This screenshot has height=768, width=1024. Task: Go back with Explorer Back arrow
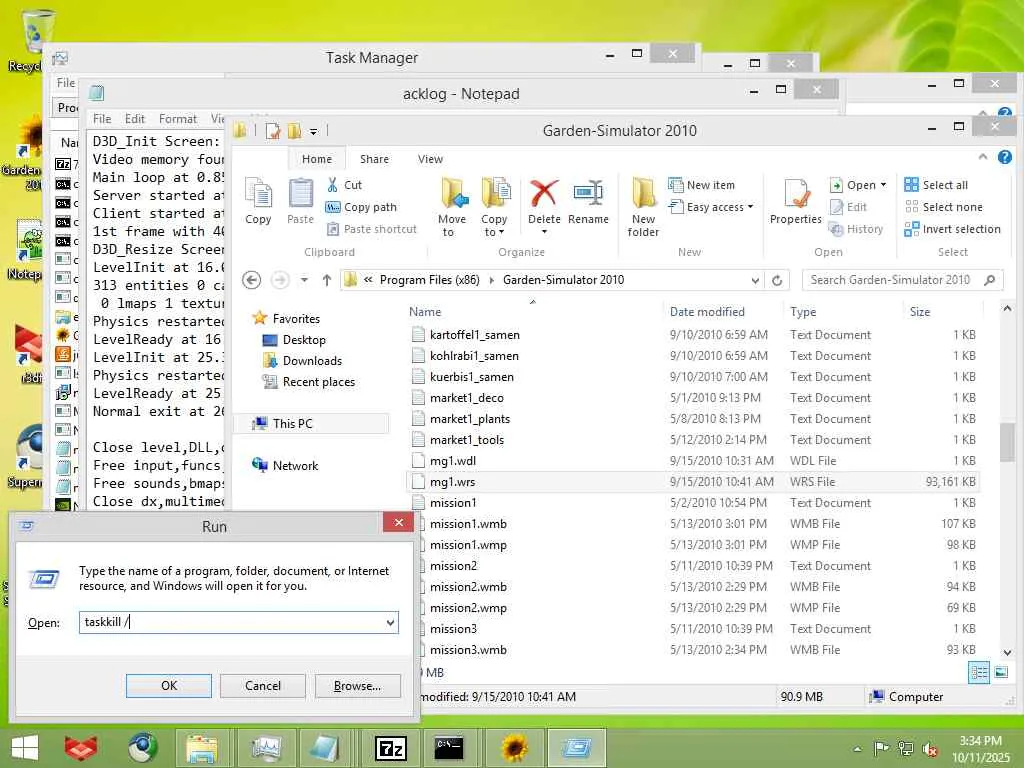point(251,280)
